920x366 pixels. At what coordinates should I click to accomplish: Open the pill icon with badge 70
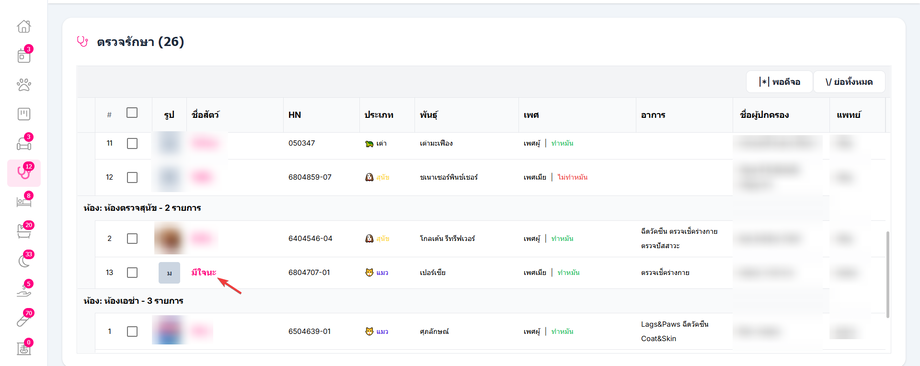click(x=23, y=319)
